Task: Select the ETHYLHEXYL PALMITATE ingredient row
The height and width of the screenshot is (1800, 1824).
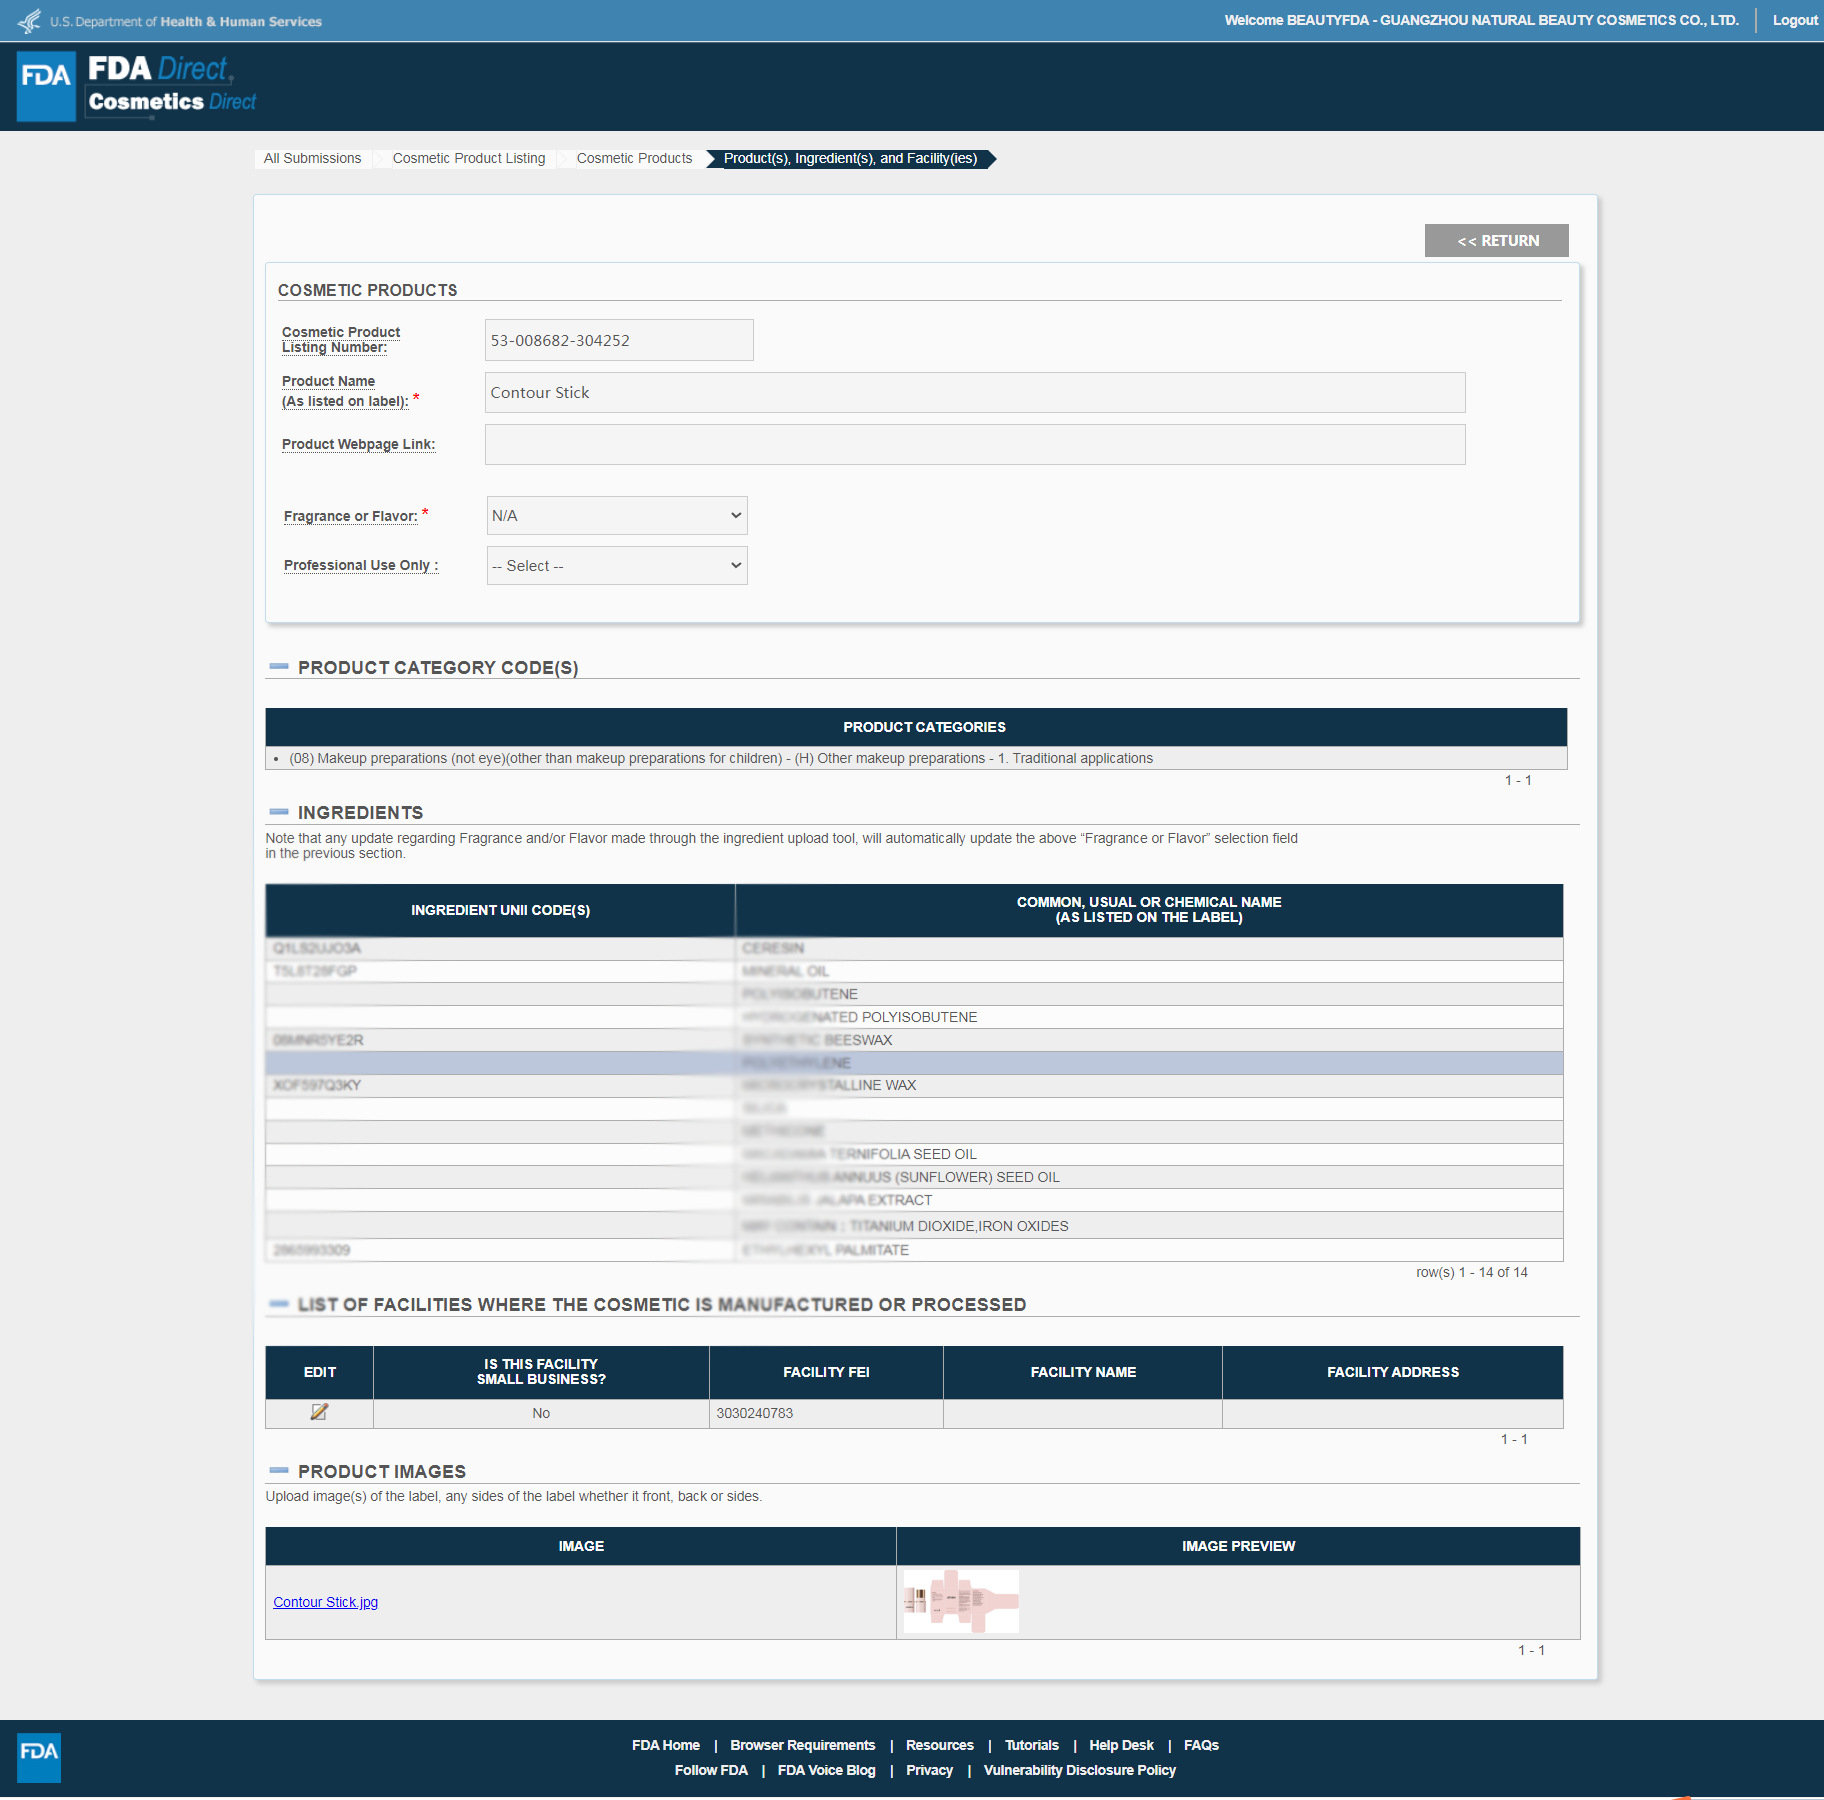Action: tap(914, 1250)
